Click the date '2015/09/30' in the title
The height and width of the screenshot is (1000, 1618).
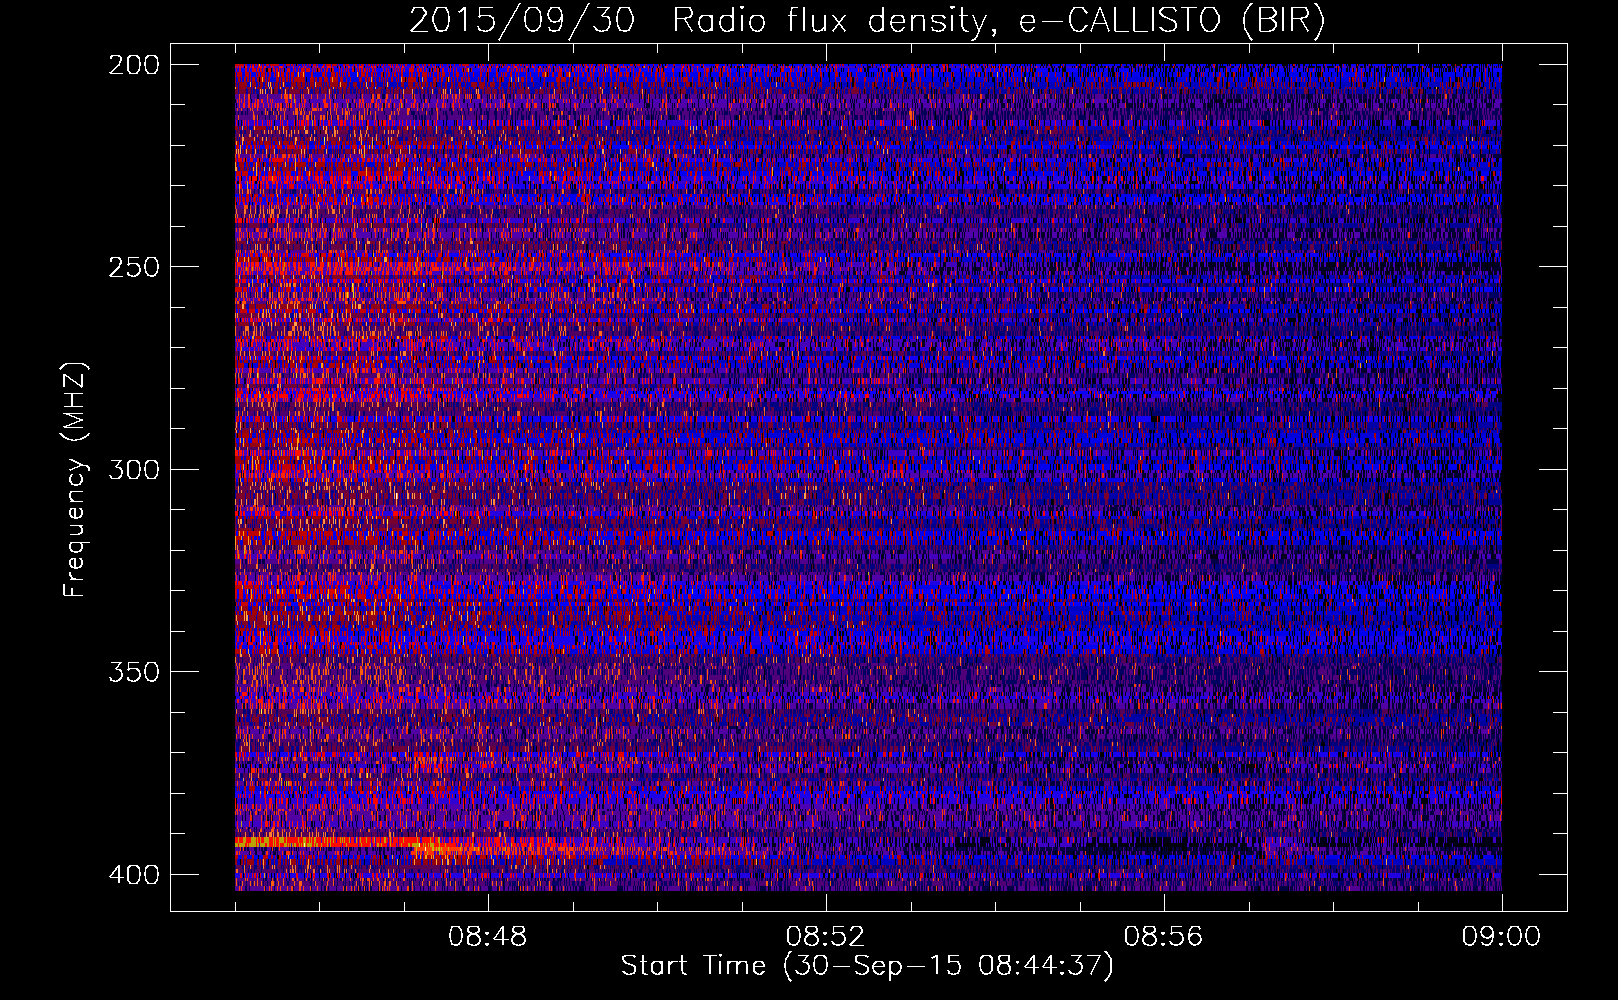coord(521,21)
